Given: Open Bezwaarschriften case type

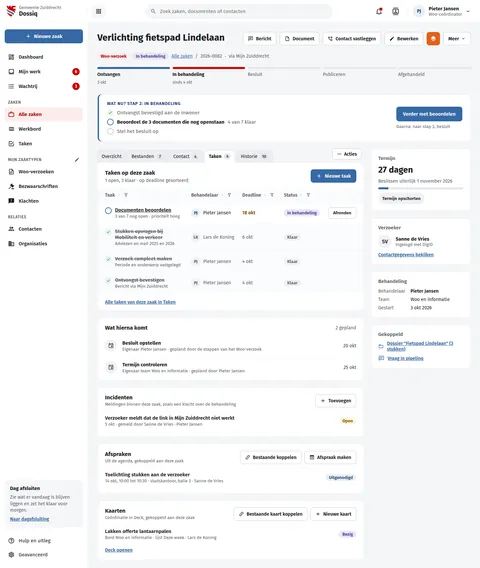Looking at the screenshot, I should pyautogui.click(x=43, y=186).
